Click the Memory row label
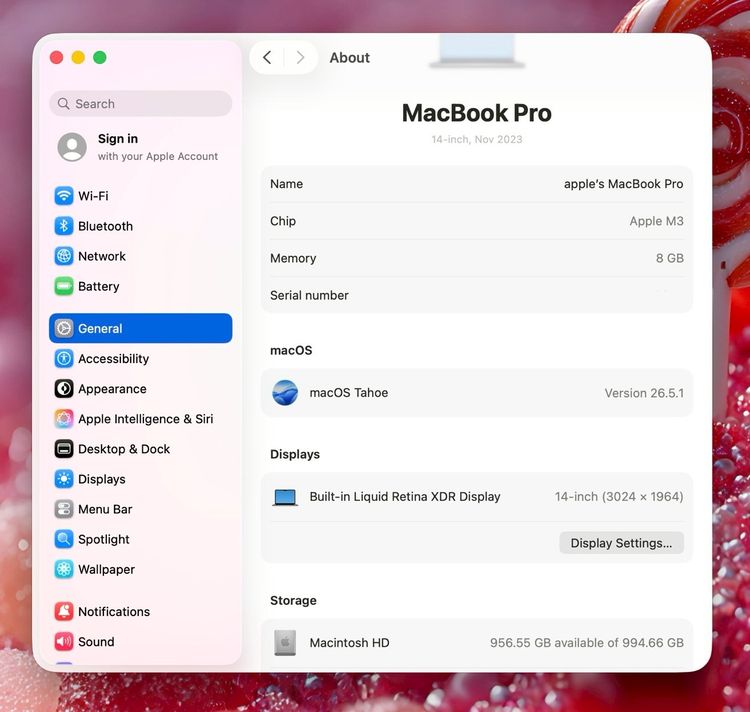The width and height of the screenshot is (750, 712). point(293,258)
